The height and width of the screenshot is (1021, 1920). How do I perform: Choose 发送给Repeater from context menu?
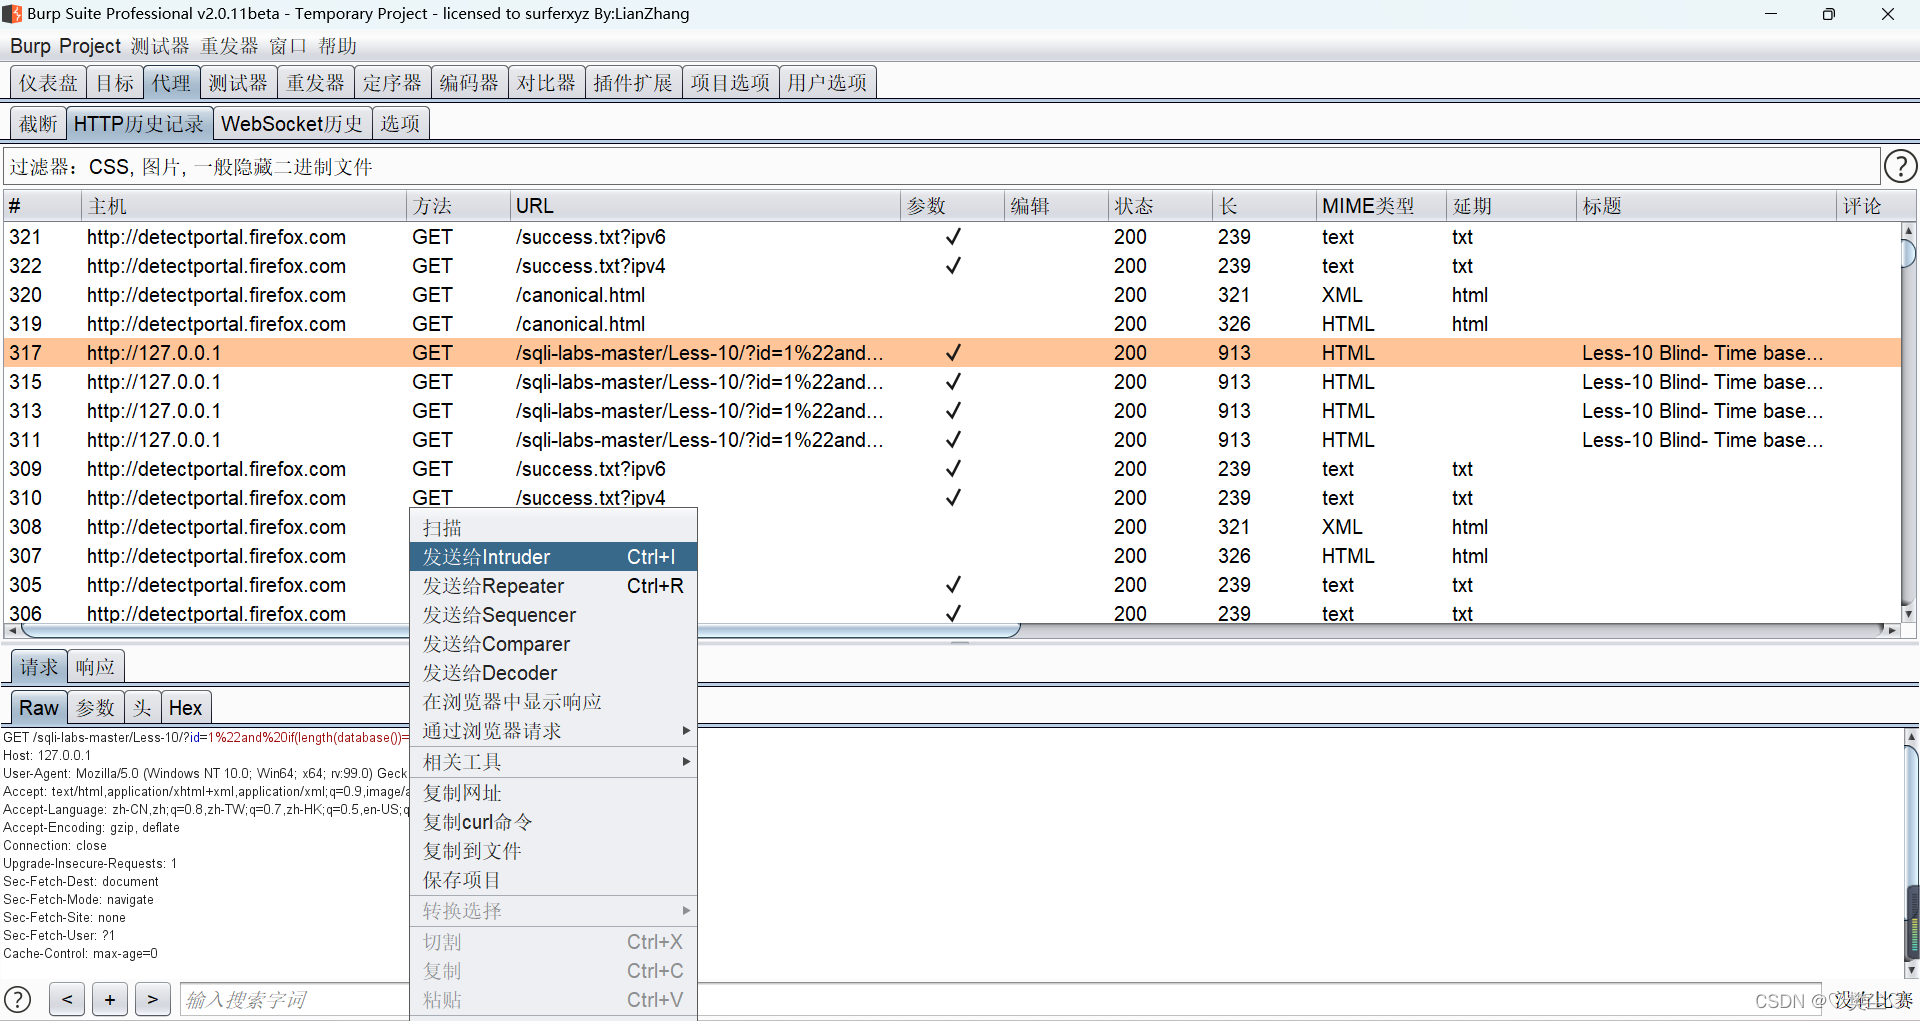[553, 586]
